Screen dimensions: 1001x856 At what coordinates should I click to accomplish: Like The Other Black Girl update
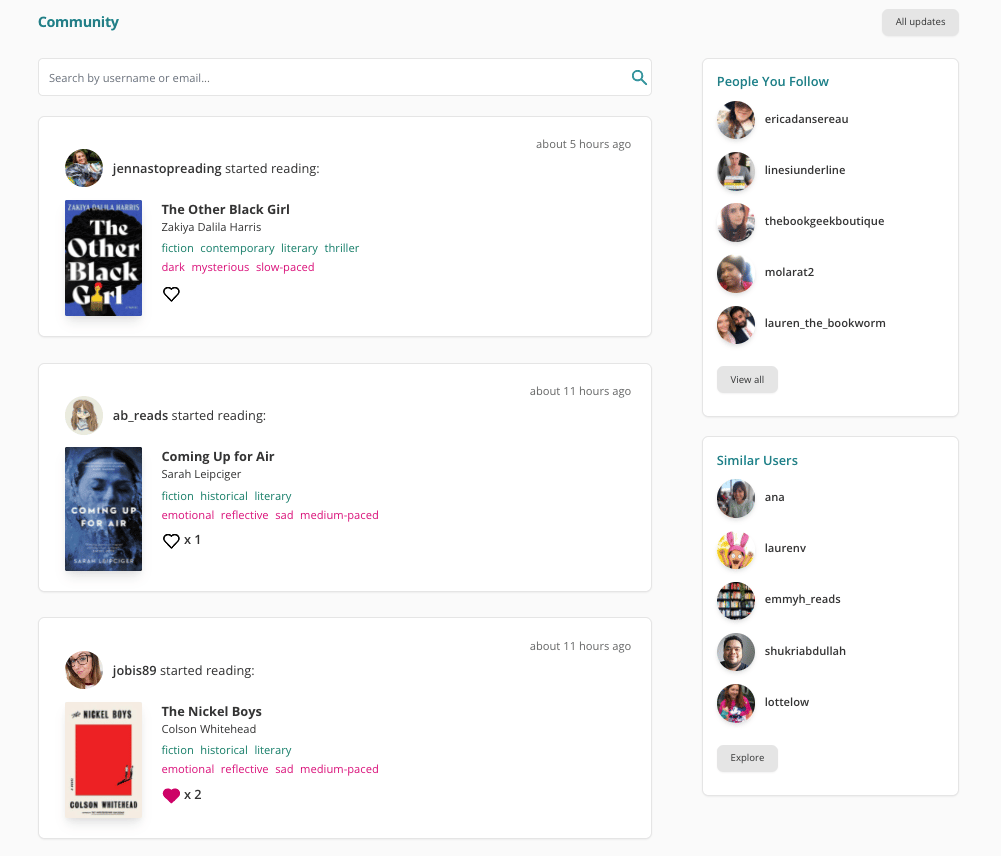tap(171, 294)
